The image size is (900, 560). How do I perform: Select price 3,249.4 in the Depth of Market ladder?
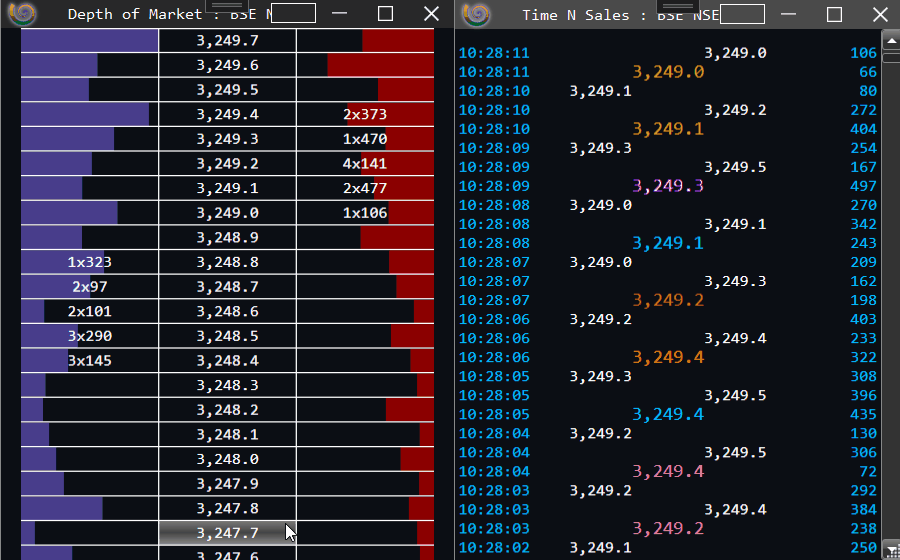[227, 114]
